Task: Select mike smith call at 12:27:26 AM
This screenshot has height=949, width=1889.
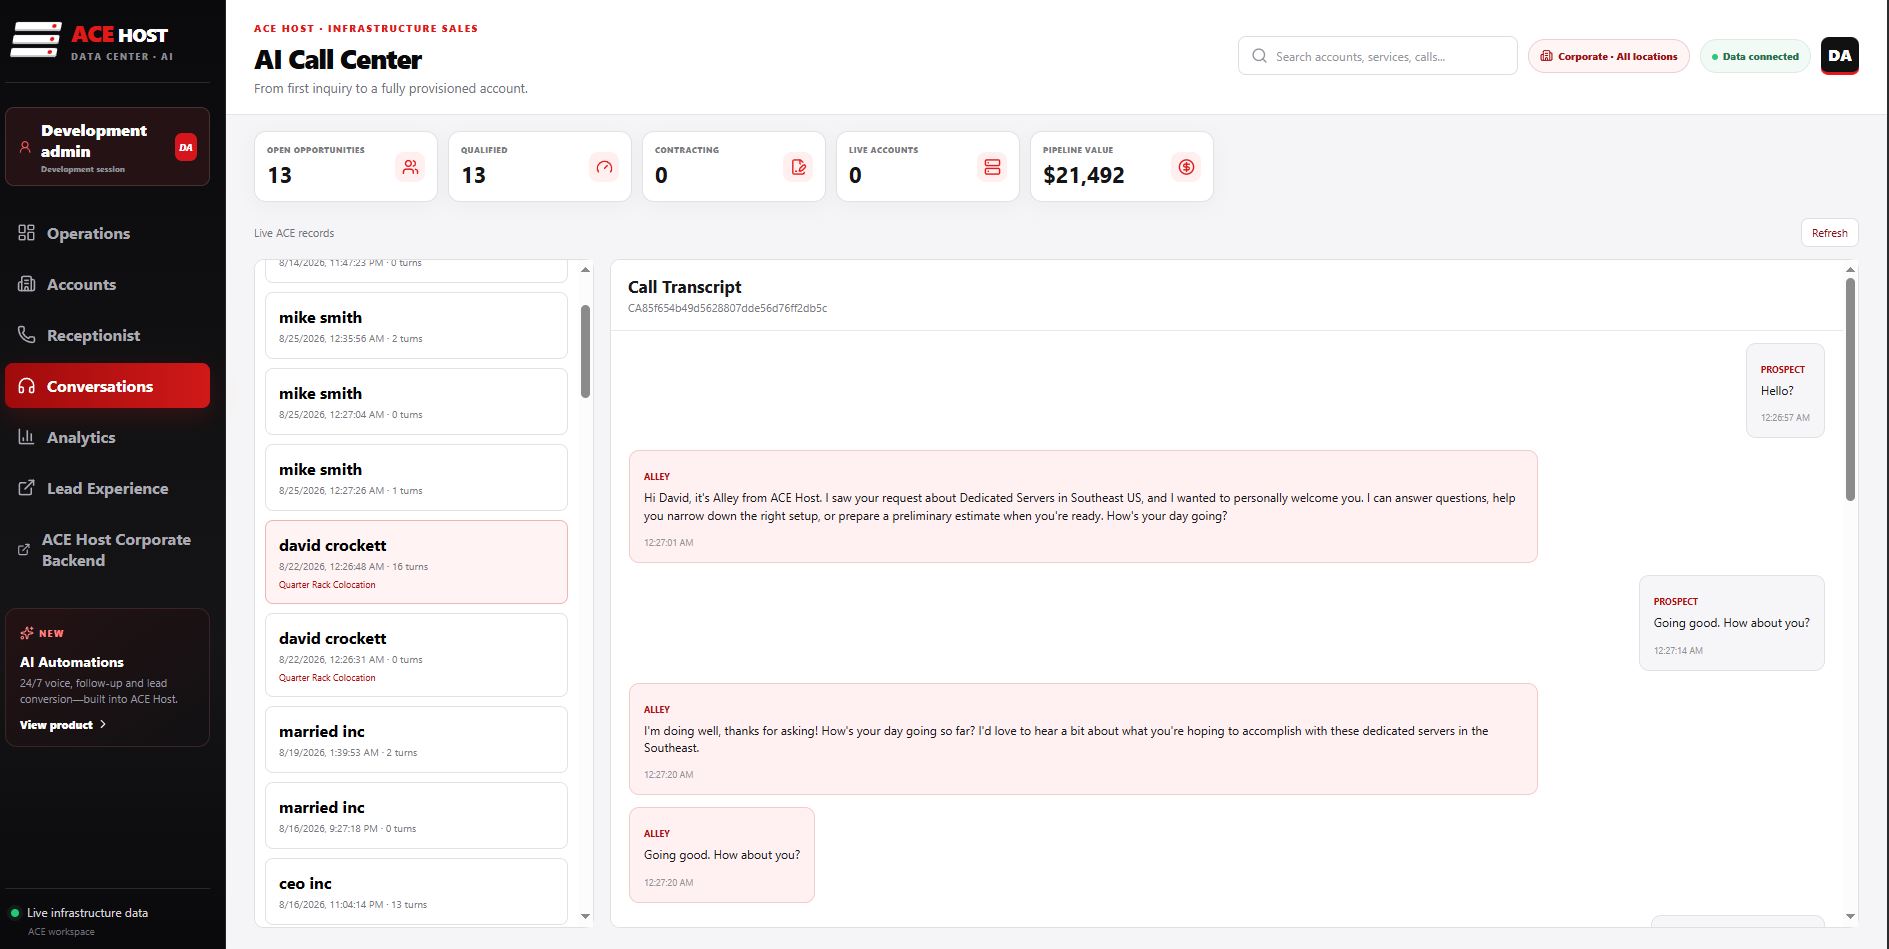Action: (416, 478)
